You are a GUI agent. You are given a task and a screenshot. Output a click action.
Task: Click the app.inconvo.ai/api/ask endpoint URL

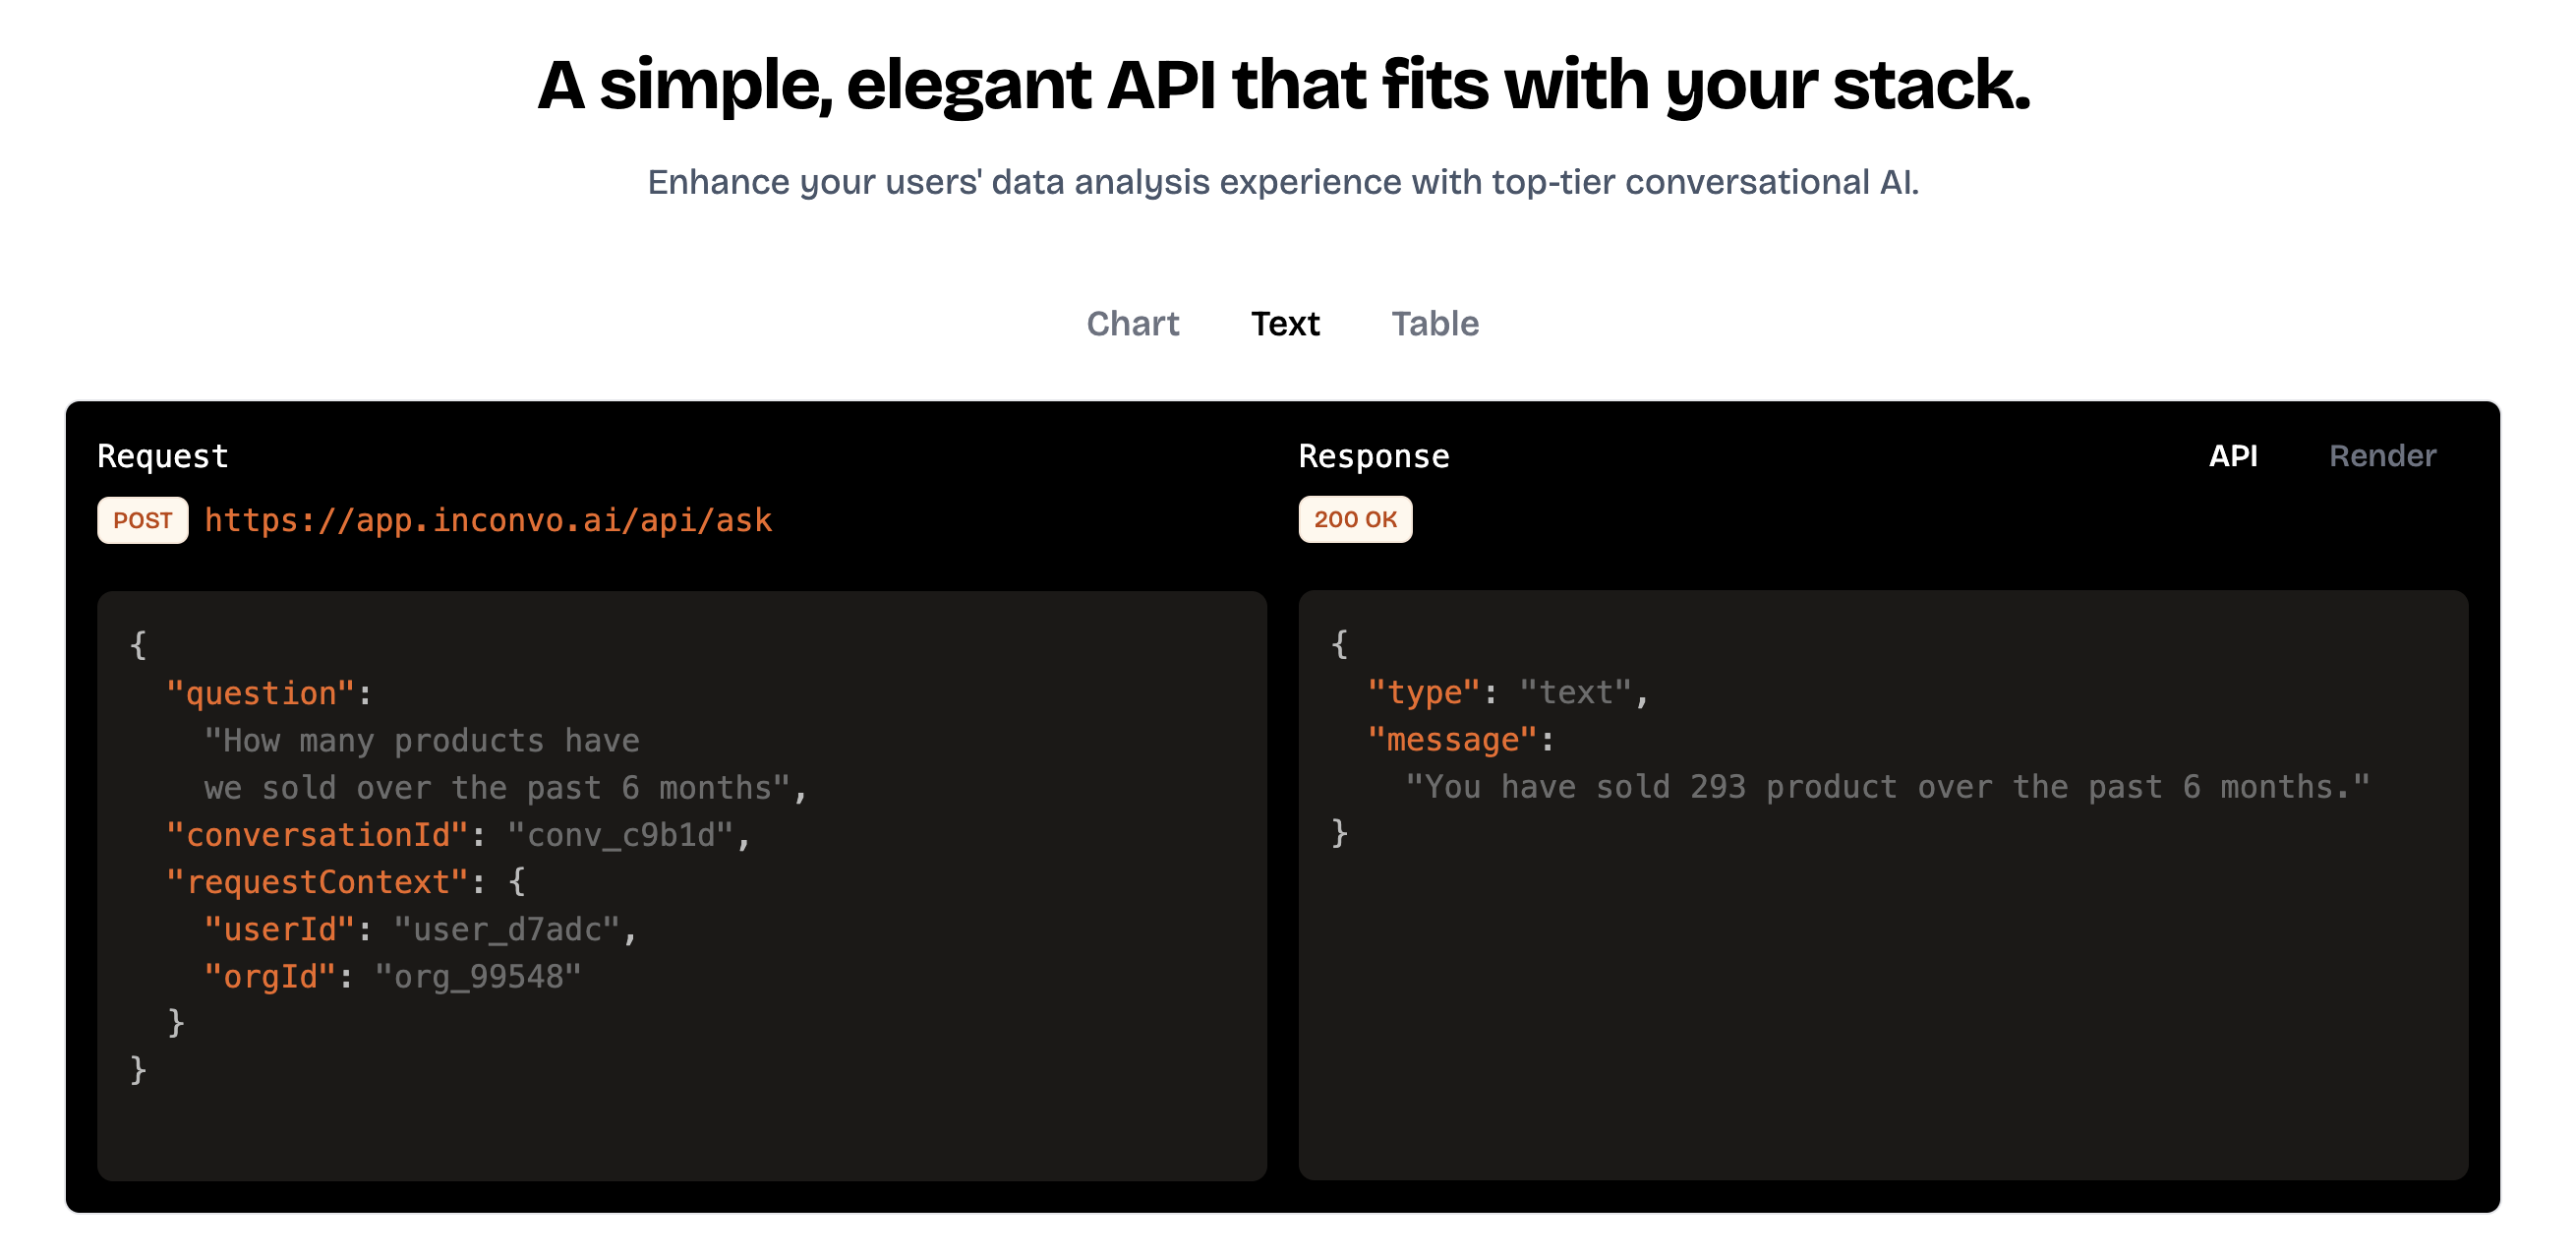(488, 520)
